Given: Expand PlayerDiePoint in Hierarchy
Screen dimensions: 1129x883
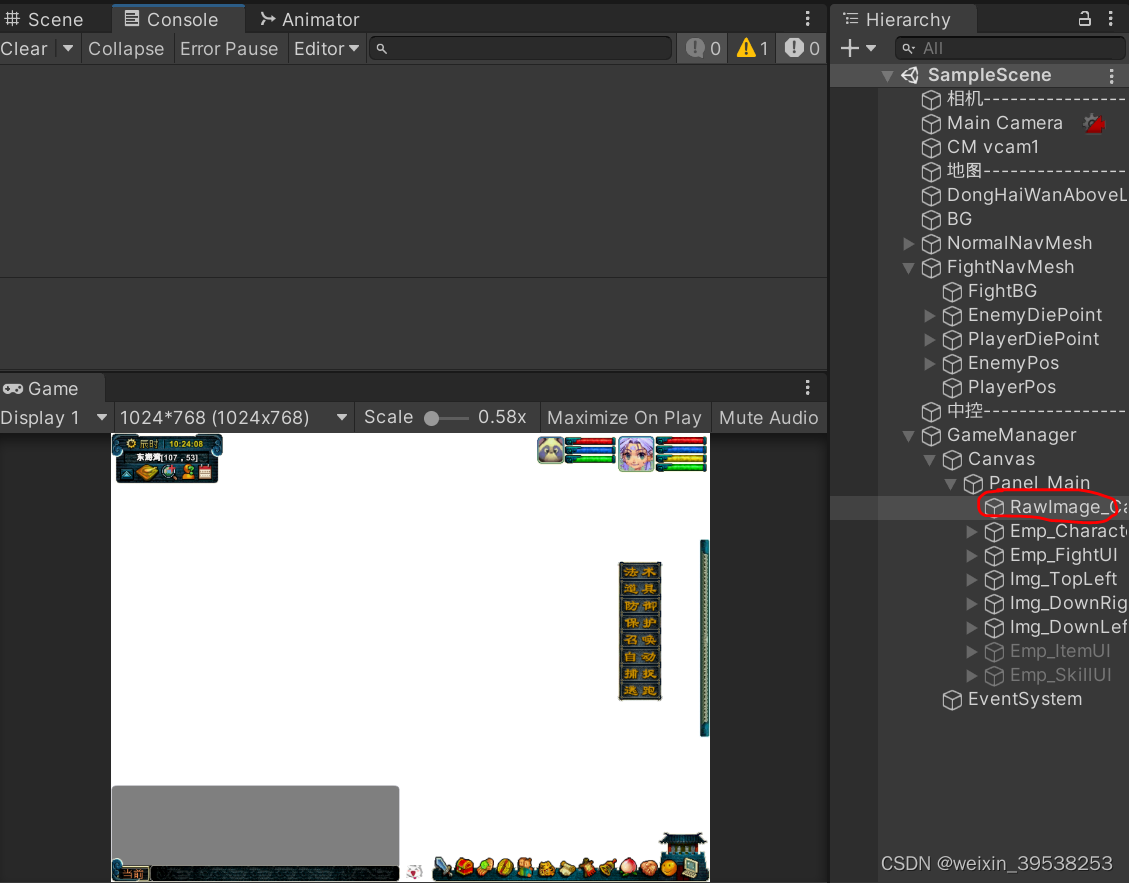Looking at the screenshot, I should click(x=930, y=339).
